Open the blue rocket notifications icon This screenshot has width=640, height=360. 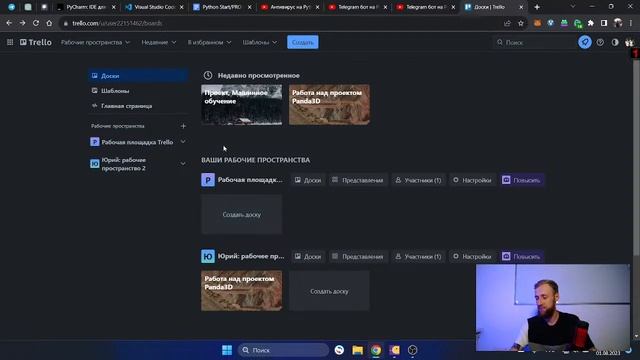pos(584,42)
